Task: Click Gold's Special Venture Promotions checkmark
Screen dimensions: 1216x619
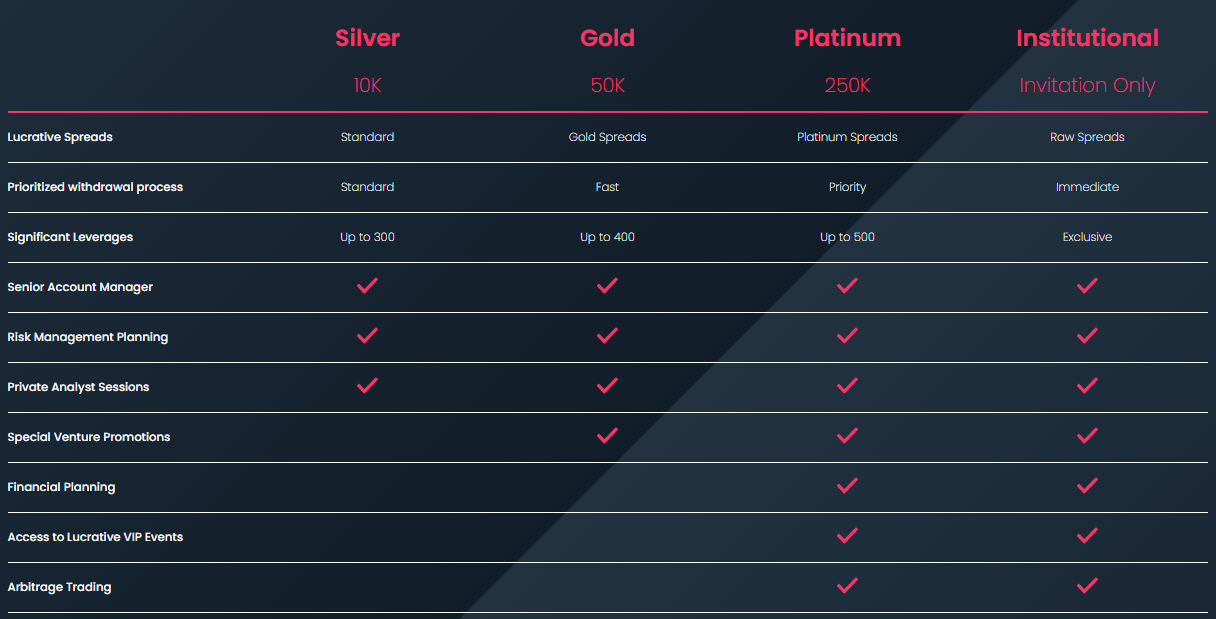Action: [607, 436]
